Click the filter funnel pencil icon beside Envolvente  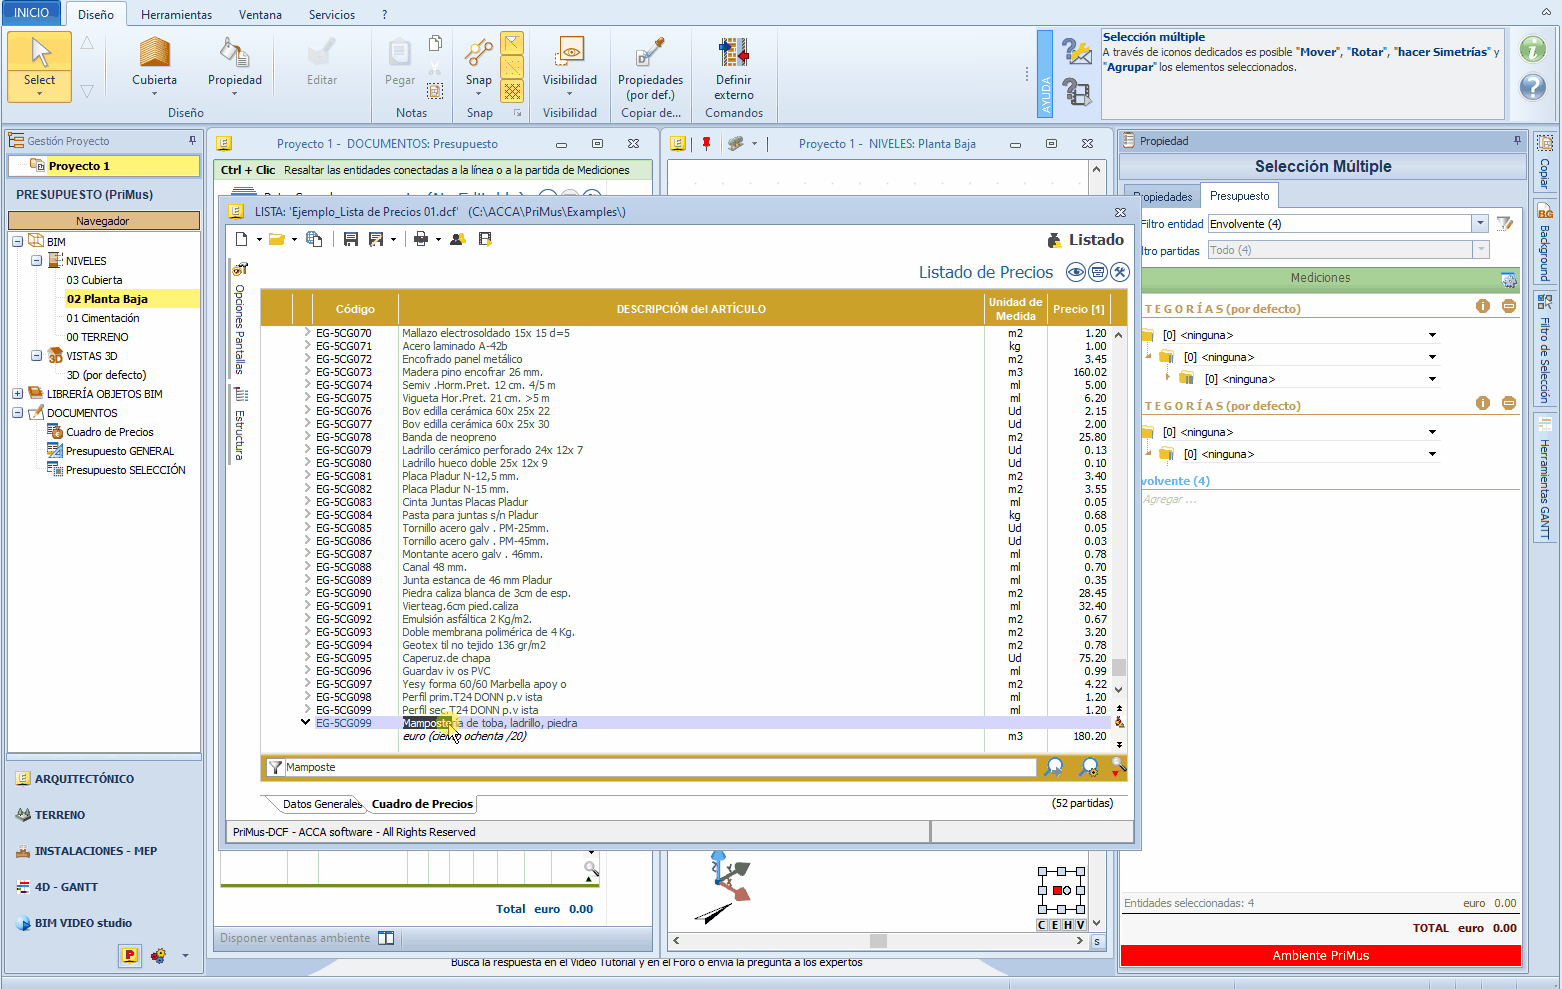[x=1505, y=224]
